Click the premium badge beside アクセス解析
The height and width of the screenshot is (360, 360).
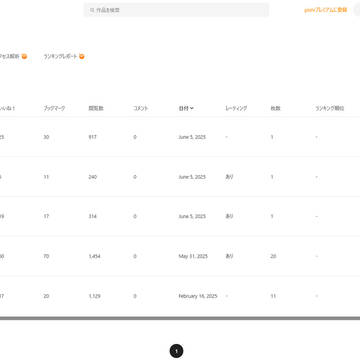point(24,57)
